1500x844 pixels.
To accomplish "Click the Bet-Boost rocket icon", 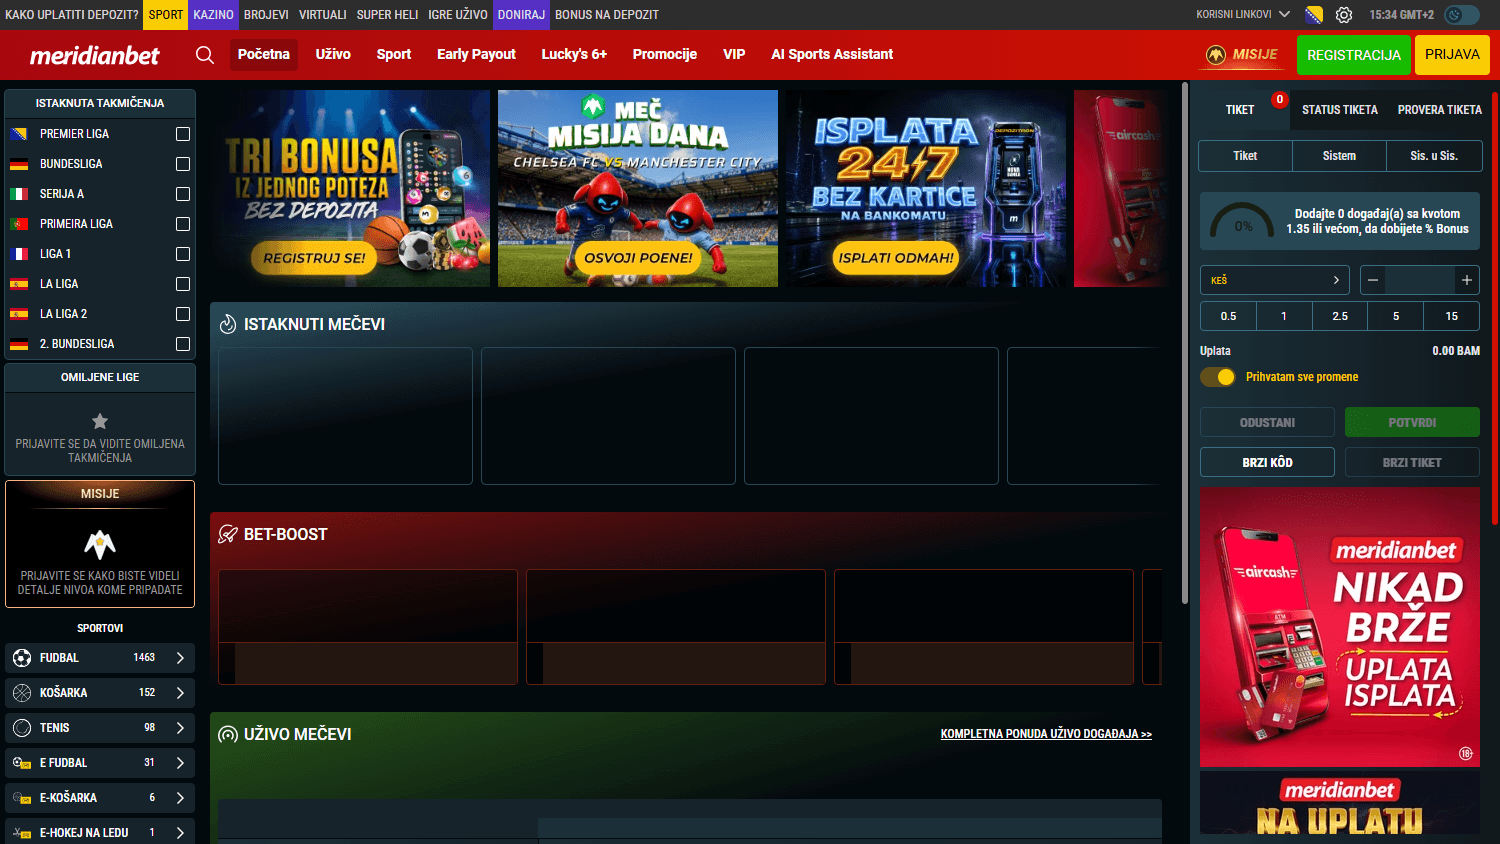I will tap(228, 534).
